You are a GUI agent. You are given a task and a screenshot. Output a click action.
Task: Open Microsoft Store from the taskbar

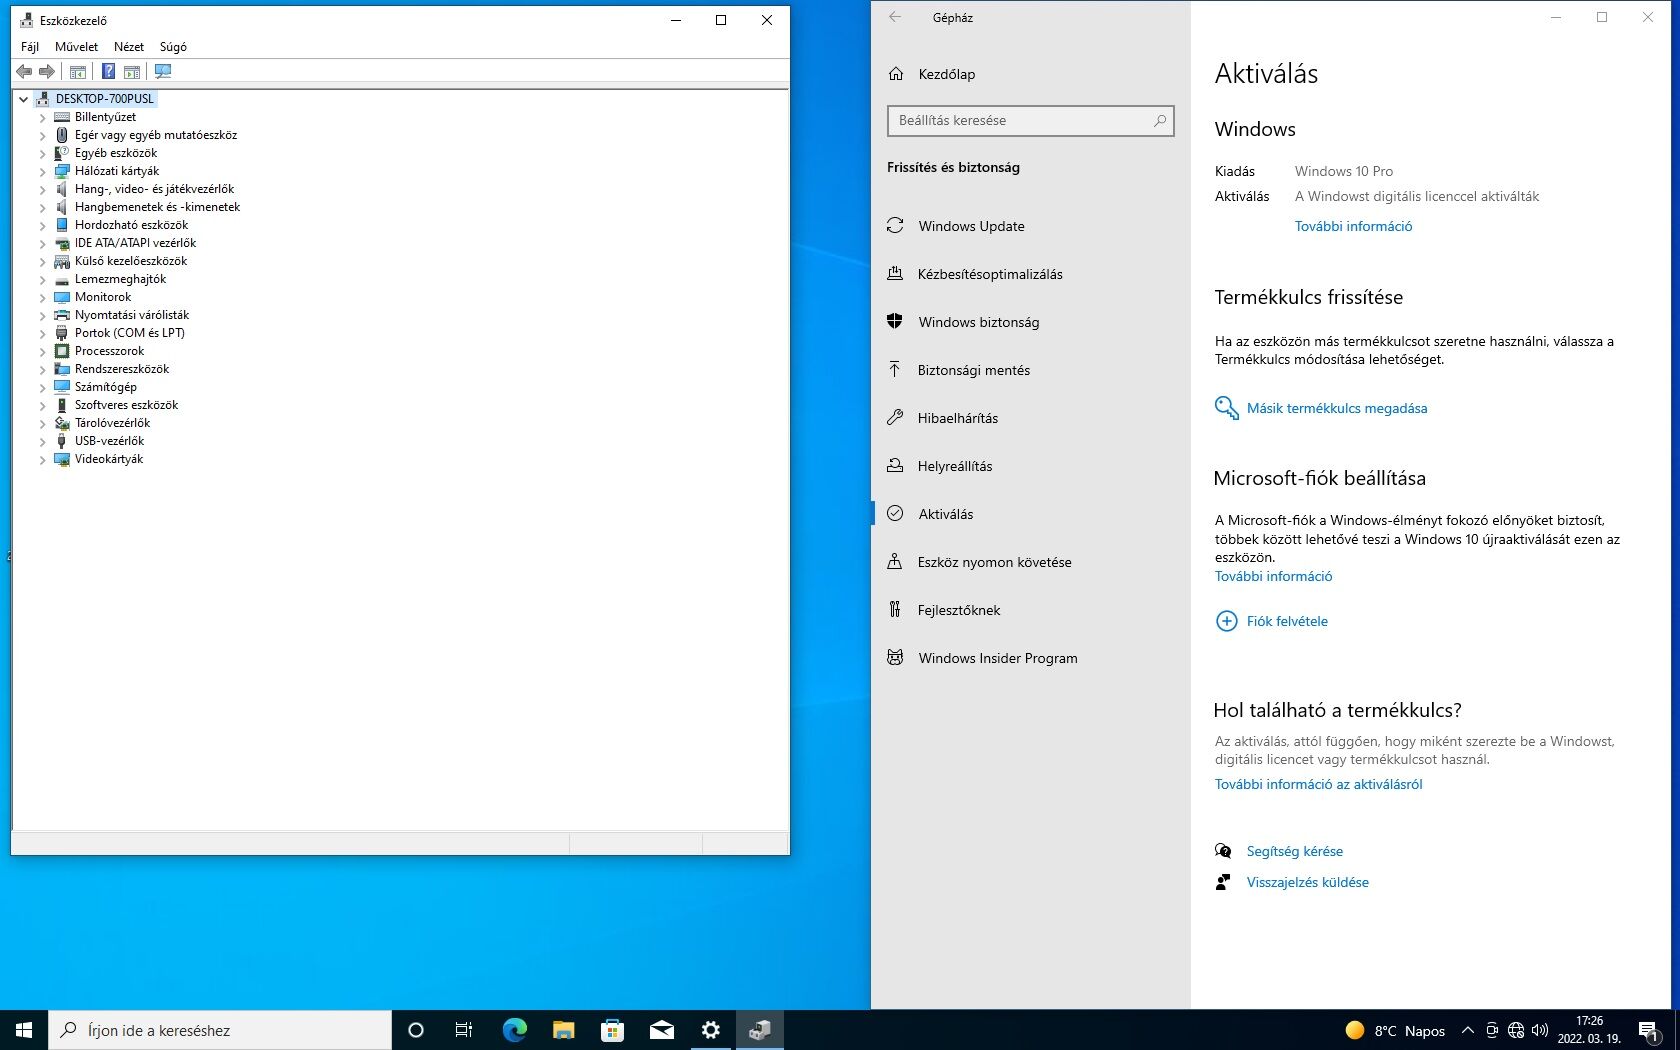coord(612,1030)
